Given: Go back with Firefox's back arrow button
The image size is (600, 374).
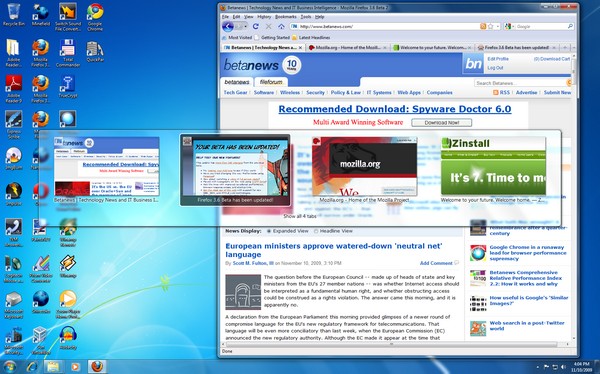Looking at the screenshot, I should tap(228, 26).
